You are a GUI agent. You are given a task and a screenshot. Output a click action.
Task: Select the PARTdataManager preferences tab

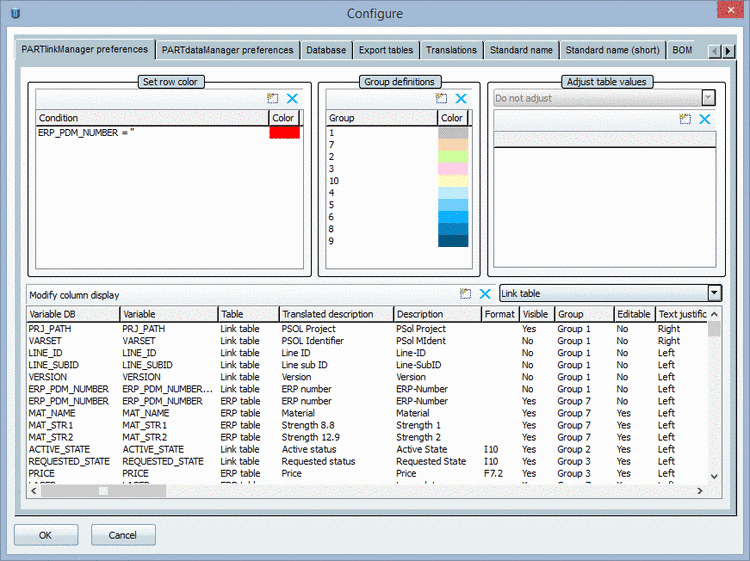[228, 50]
